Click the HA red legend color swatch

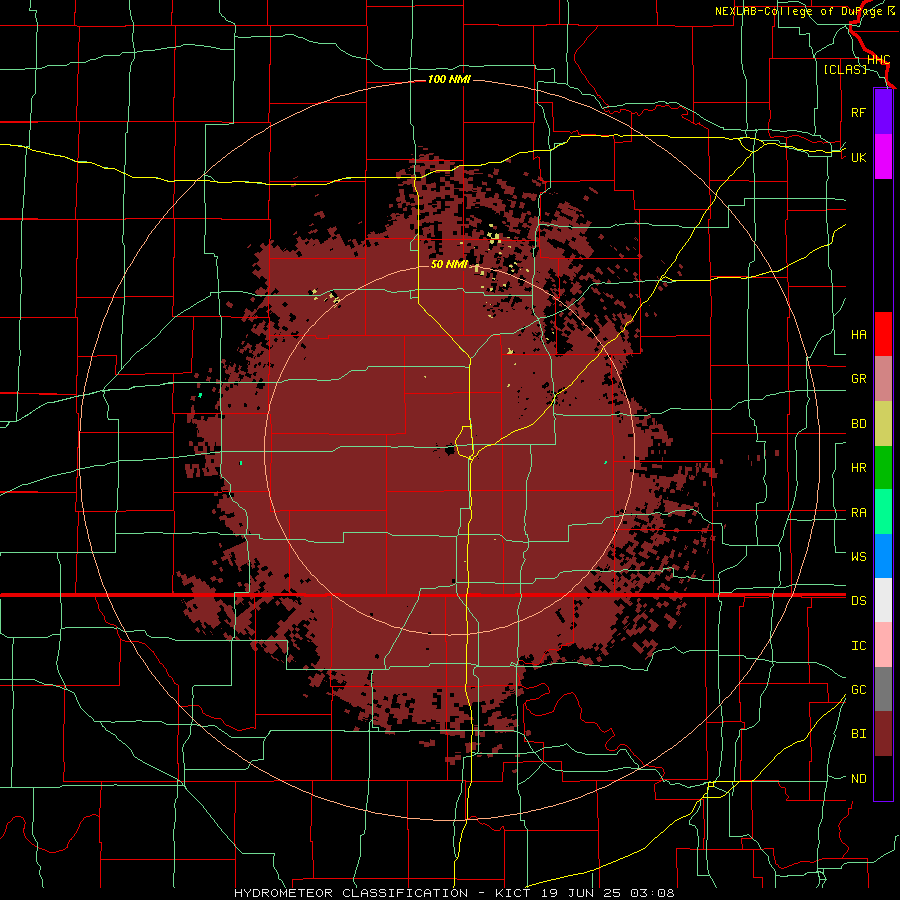pyautogui.click(x=883, y=334)
